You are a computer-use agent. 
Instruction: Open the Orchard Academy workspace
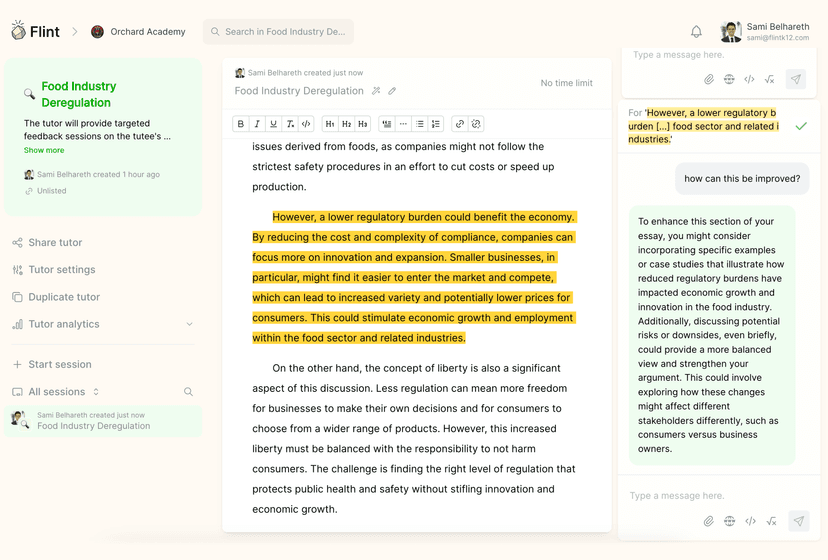138,32
